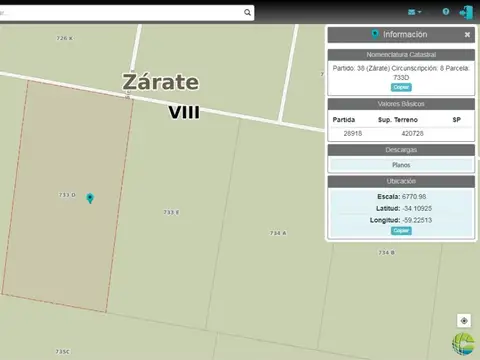The image size is (480, 360).
Task: Open the mail dropdown in top bar
Action: pyautogui.click(x=414, y=12)
